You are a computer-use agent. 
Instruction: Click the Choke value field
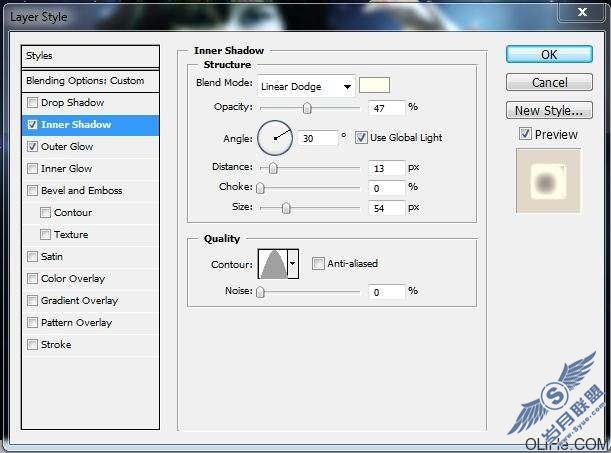[x=386, y=189]
